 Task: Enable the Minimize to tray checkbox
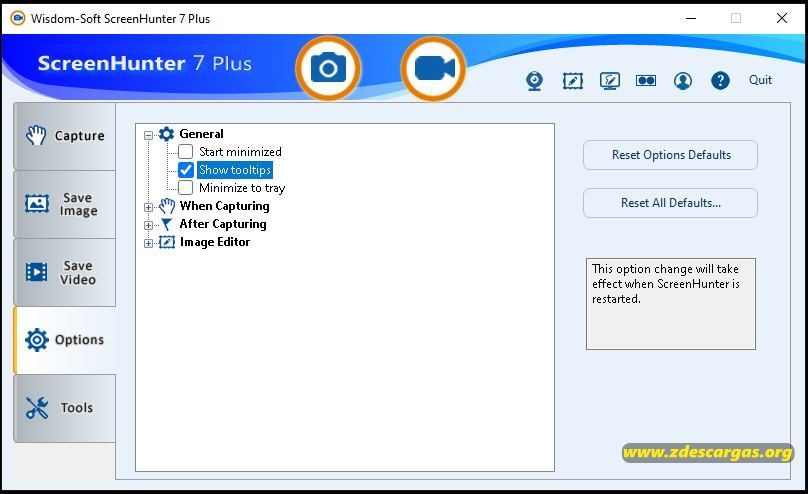coord(186,188)
